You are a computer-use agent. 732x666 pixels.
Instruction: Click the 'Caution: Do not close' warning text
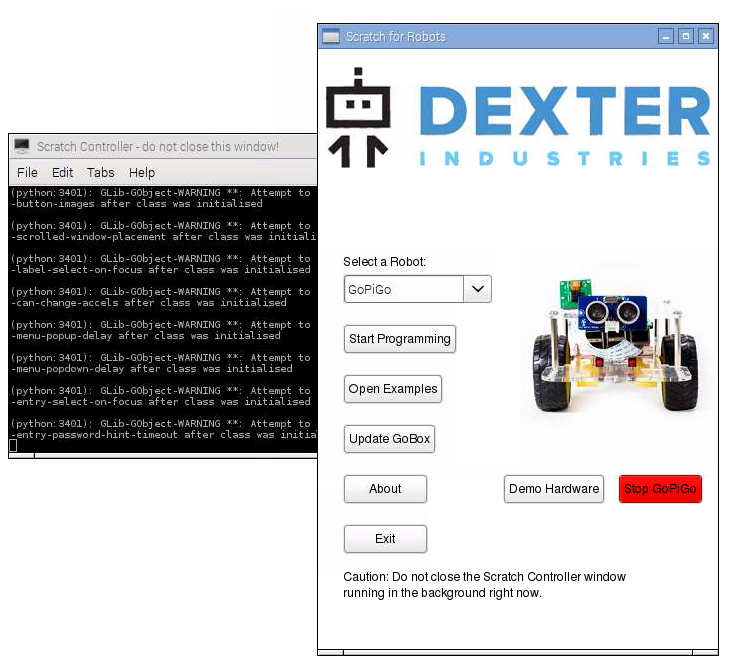[x=484, y=585]
